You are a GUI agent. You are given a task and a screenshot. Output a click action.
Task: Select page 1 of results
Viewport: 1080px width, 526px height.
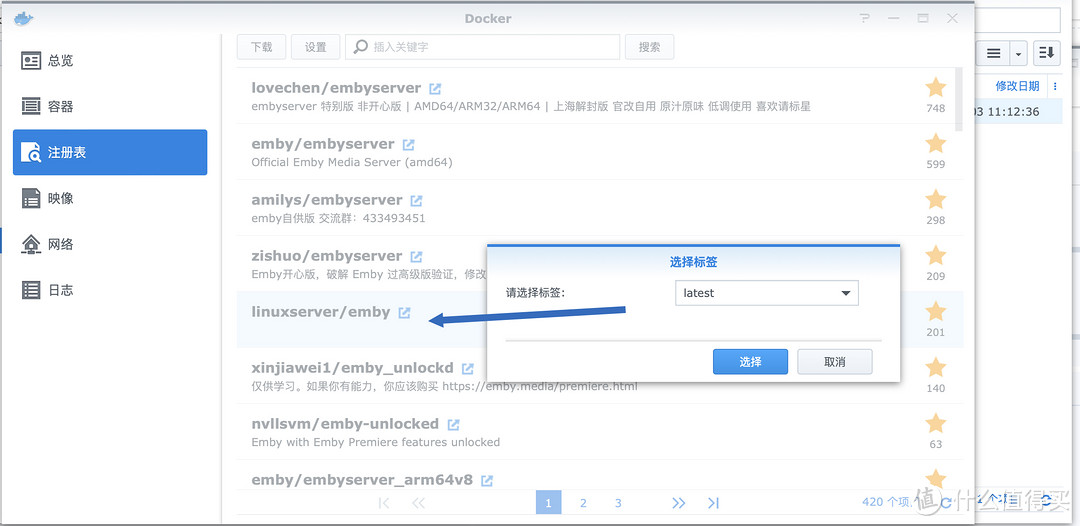point(548,503)
